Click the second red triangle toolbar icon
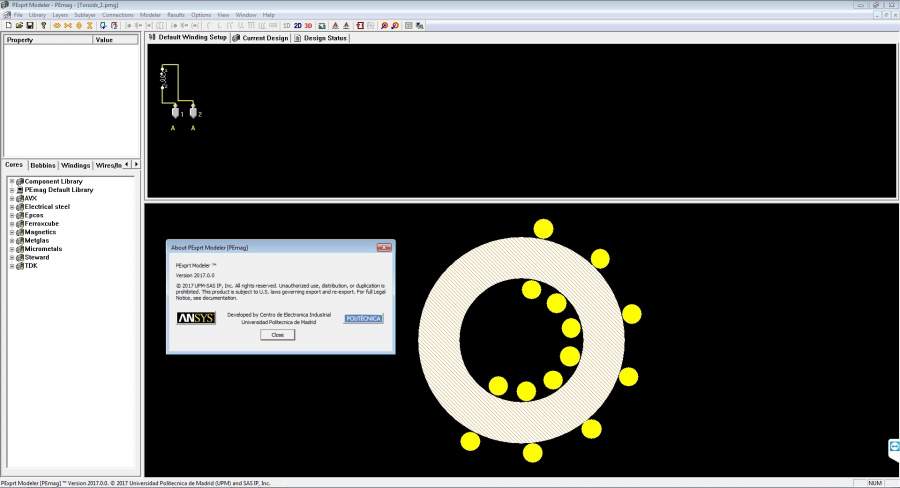The image size is (900, 488). coord(346,26)
